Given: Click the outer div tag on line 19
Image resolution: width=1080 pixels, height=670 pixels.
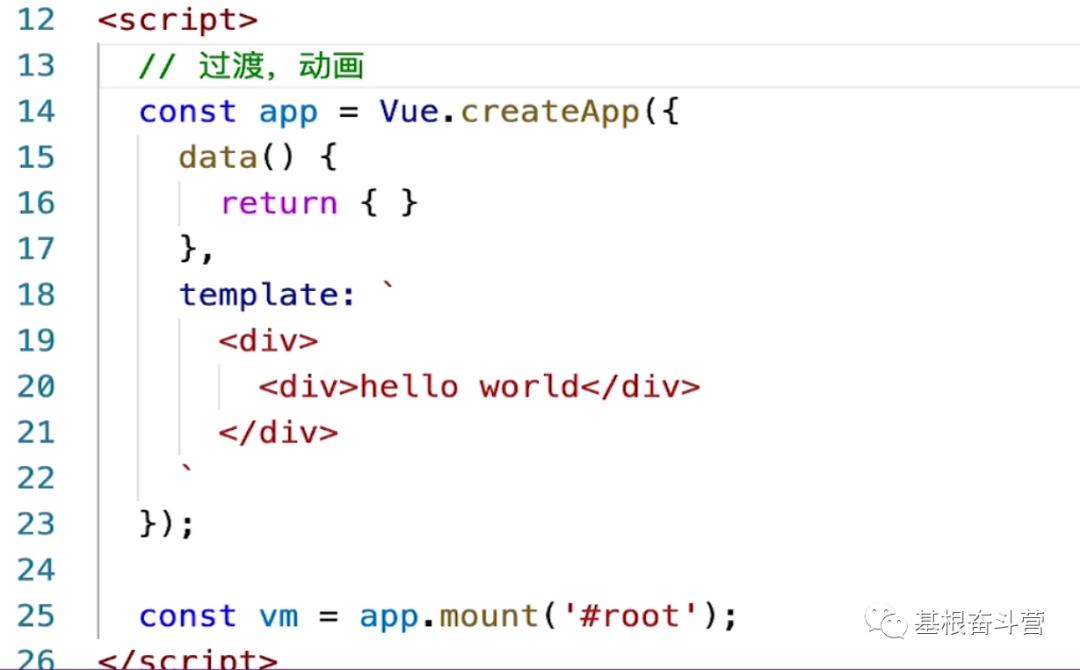Looking at the screenshot, I should tap(268, 340).
